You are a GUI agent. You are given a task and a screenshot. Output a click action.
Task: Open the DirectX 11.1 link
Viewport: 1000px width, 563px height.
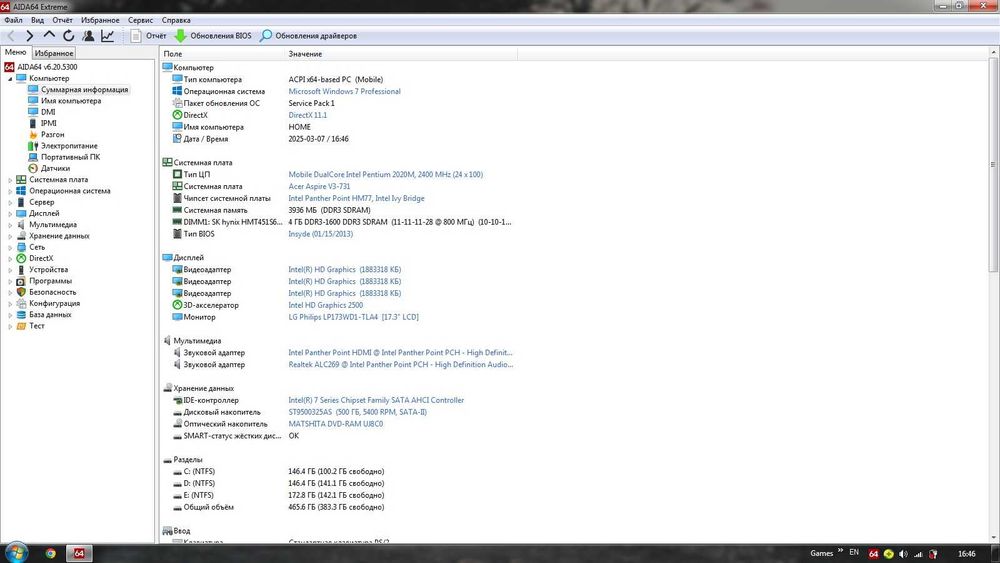click(x=307, y=115)
